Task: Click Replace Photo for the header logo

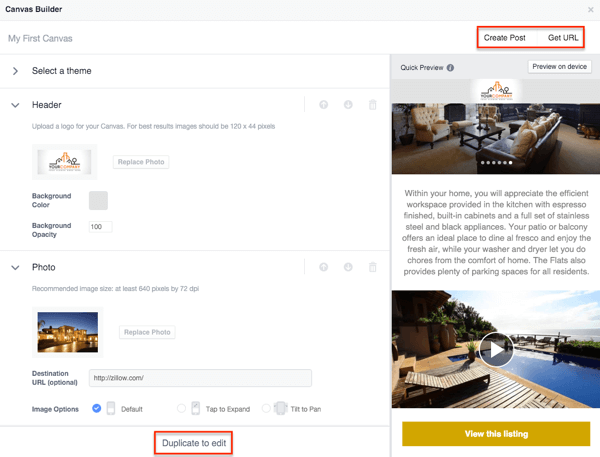Action: tap(141, 162)
